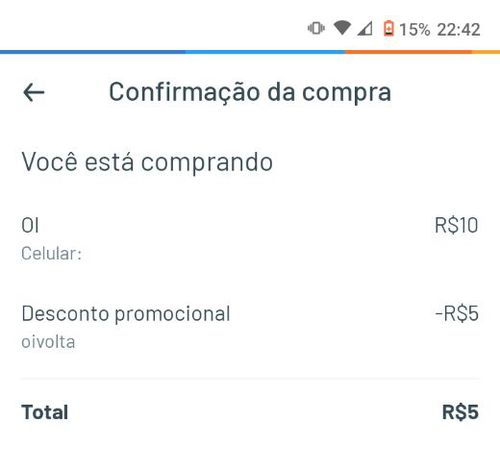Tap the 22:42 clock

click(459, 29)
